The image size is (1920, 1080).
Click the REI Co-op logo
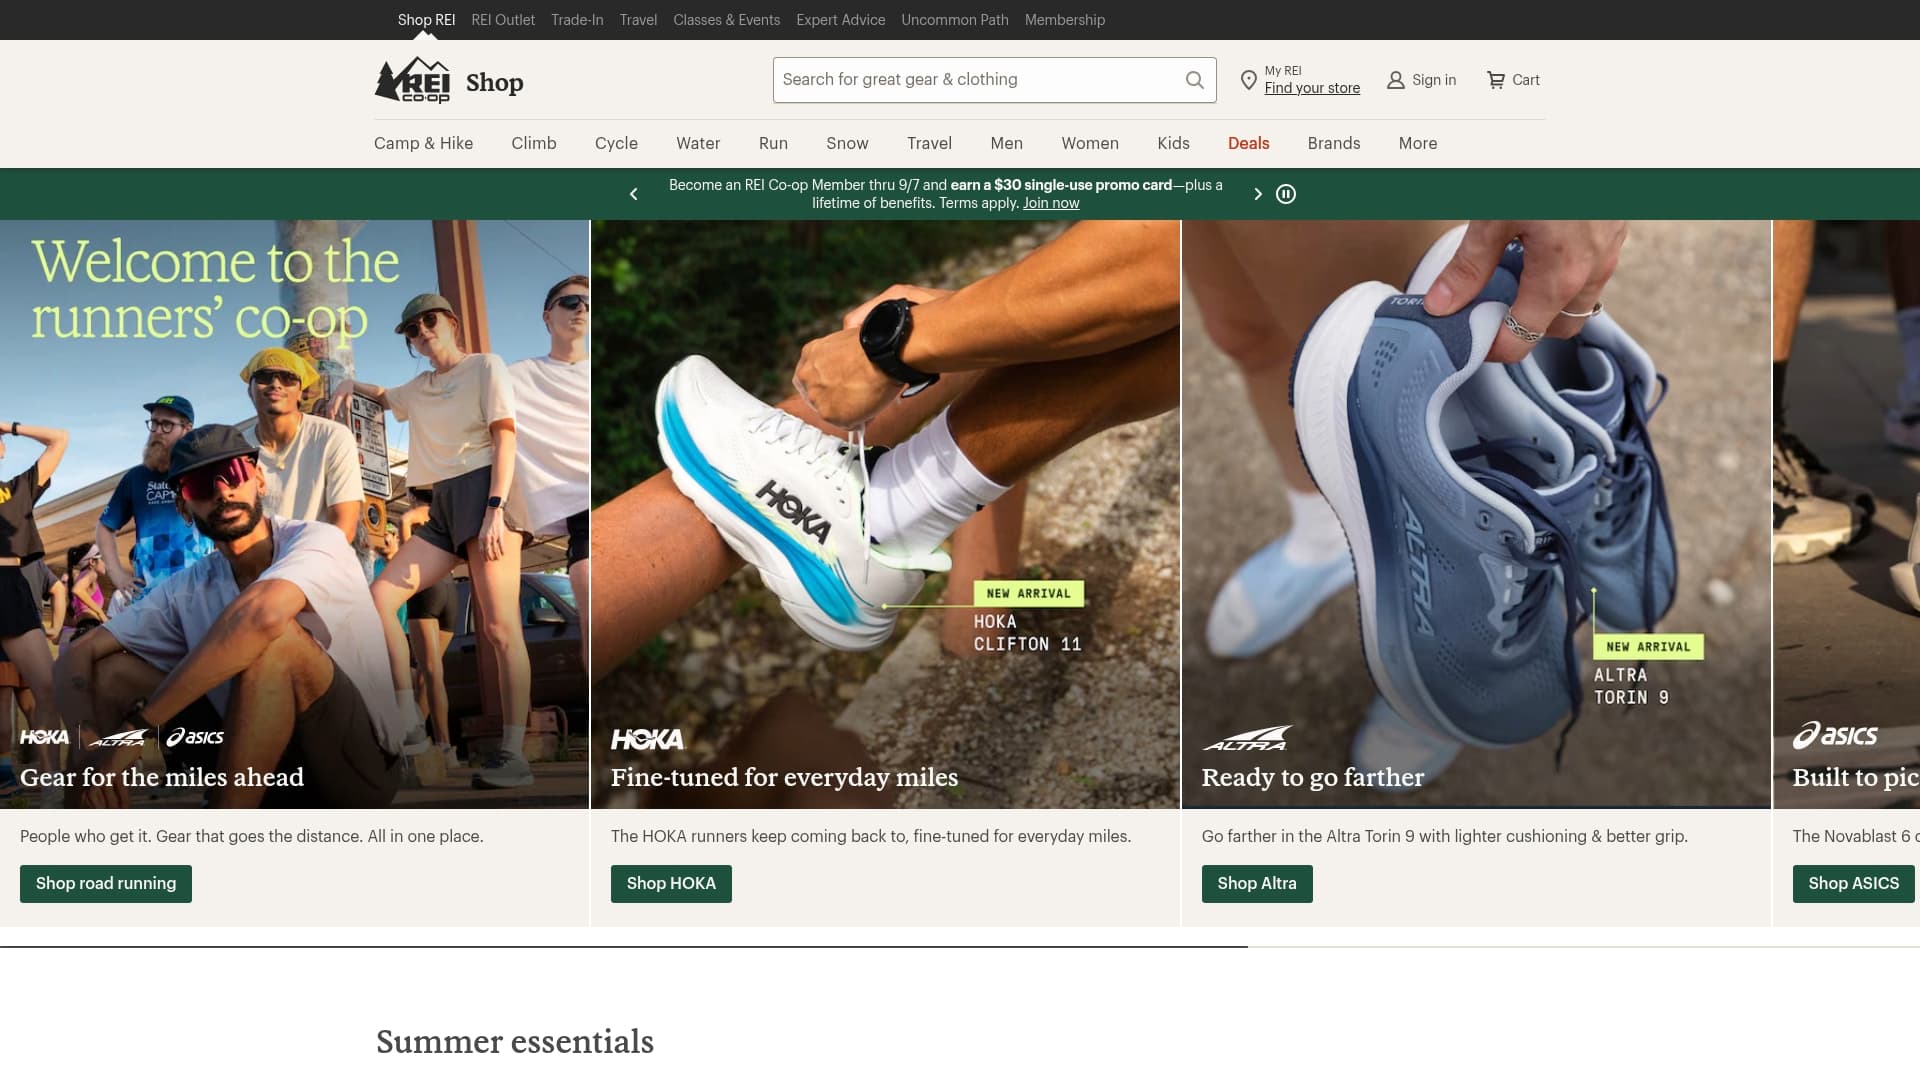click(x=412, y=80)
